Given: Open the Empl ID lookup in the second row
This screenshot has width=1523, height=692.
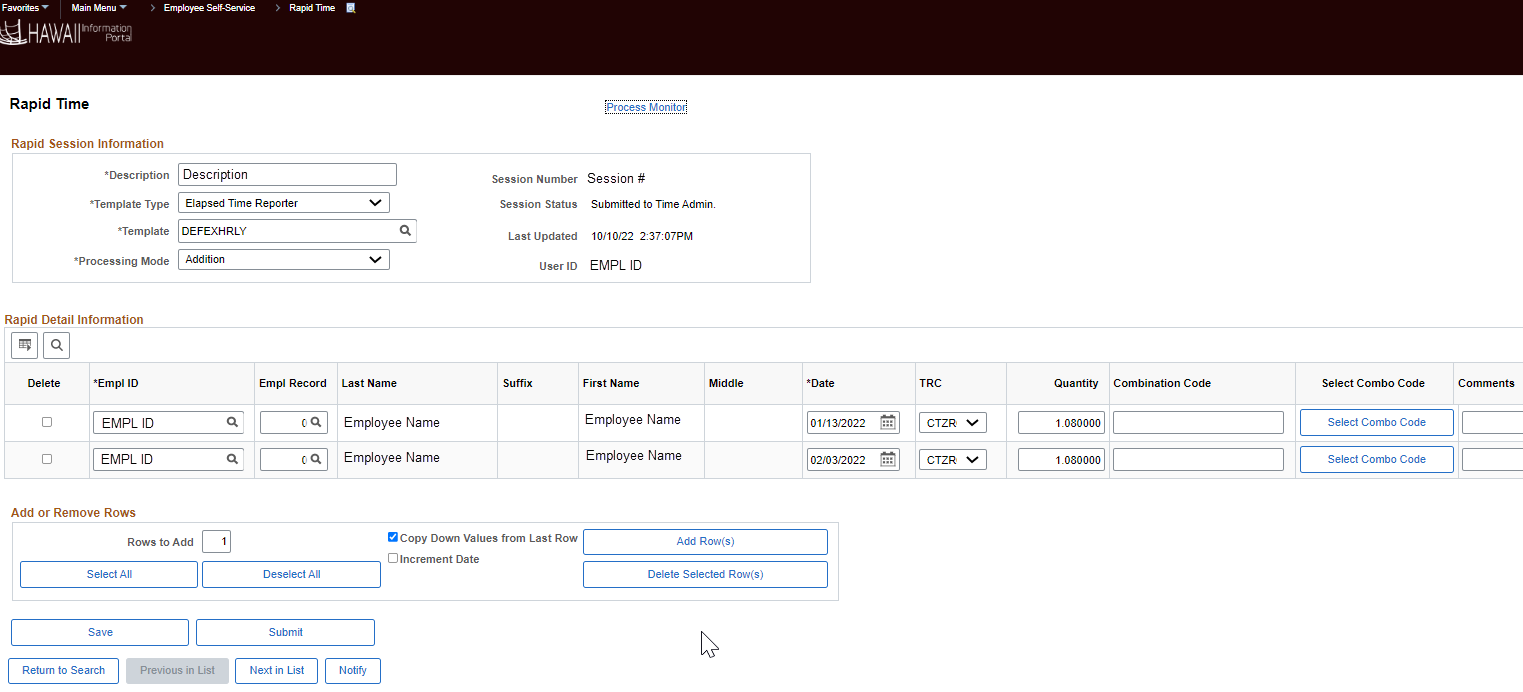Looking at the screenshot, I should coord(232,458).
